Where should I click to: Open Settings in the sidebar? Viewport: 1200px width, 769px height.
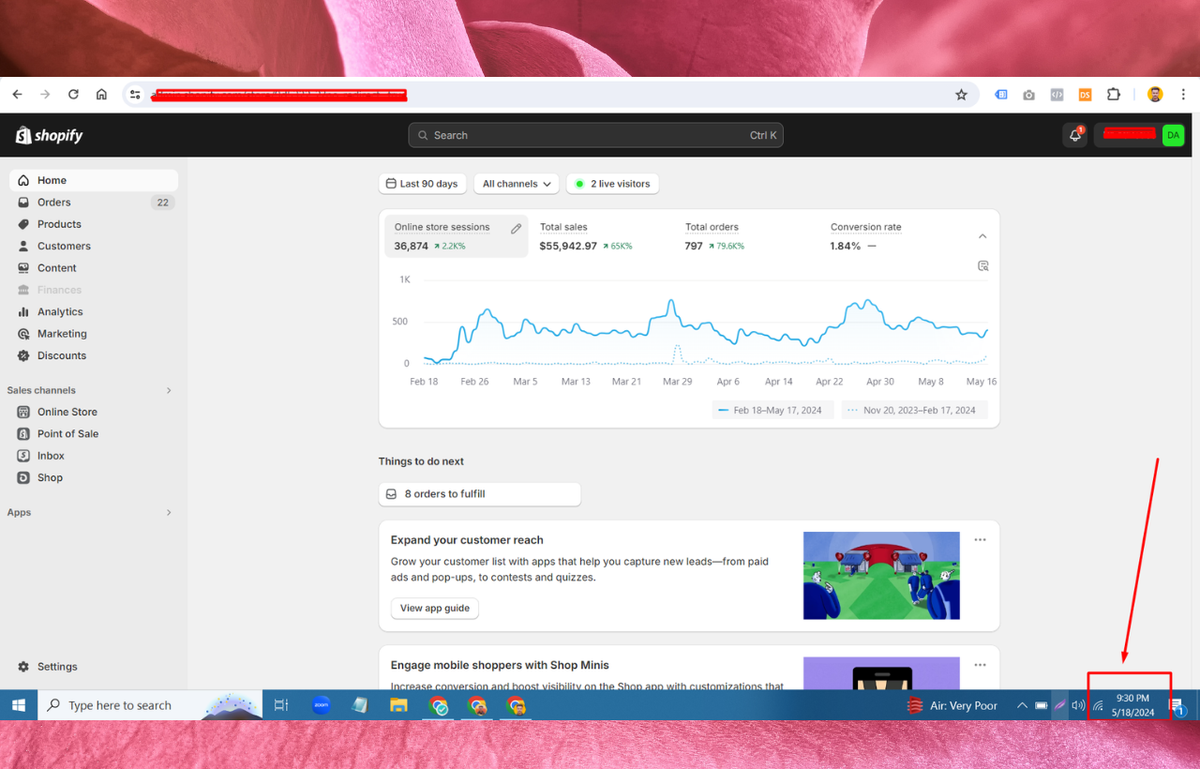point(94,667)
